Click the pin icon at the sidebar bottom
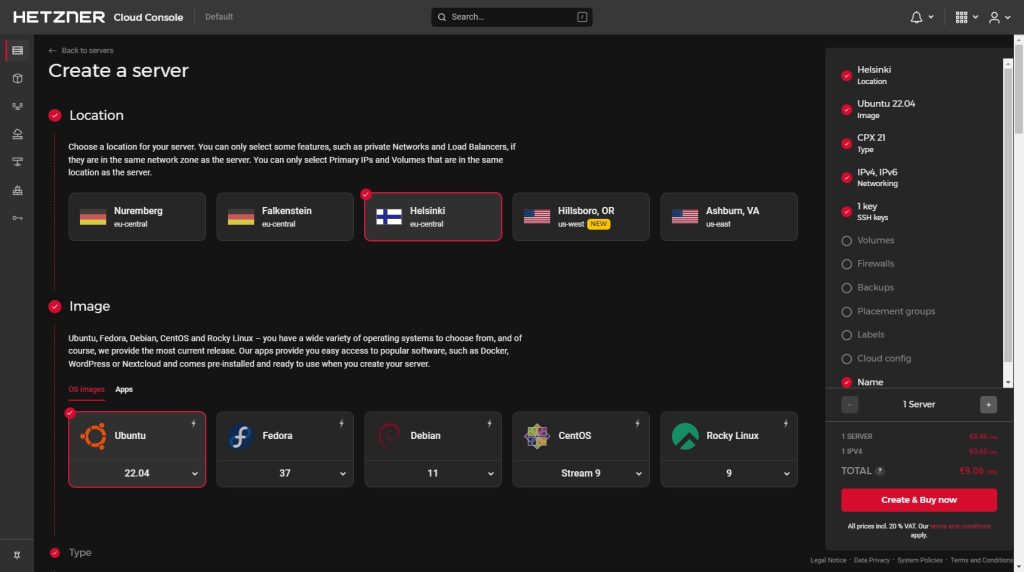The image size is (1024, 572). coord(17,554)
